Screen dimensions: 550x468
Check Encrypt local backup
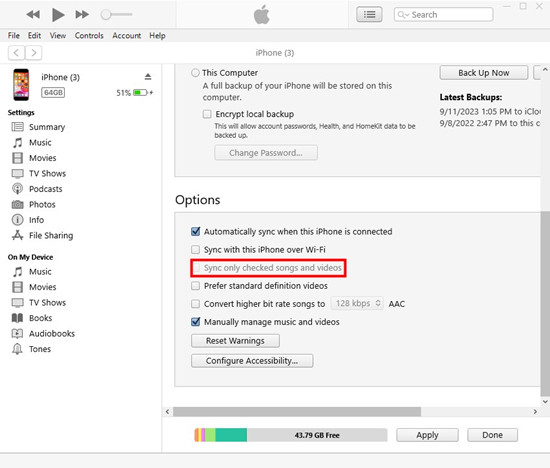[x=207, y=114]
